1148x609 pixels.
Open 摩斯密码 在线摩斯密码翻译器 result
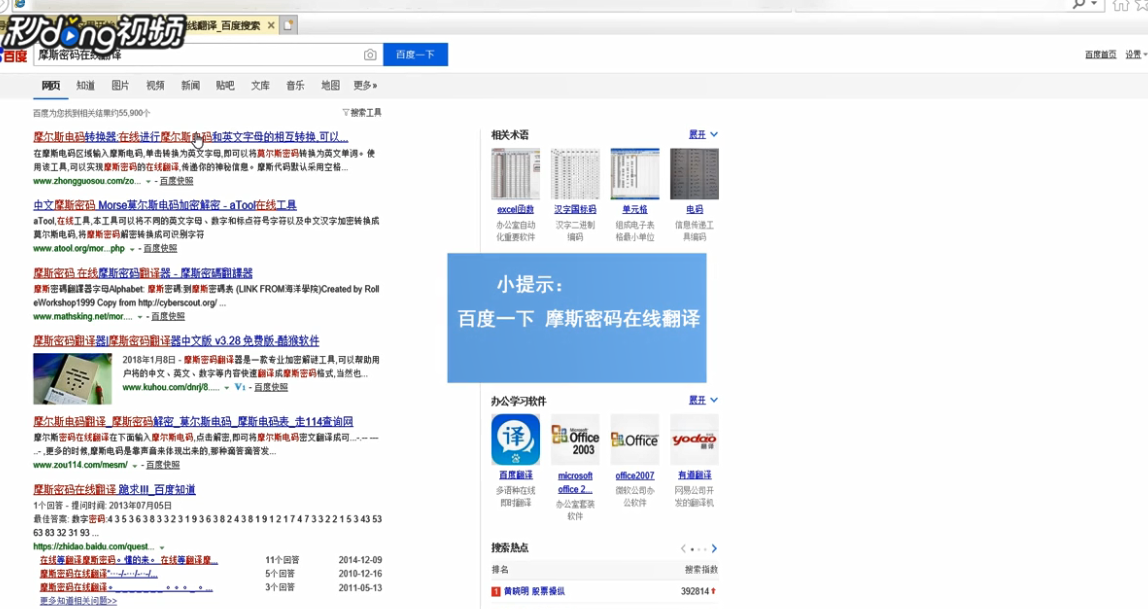point(143,273)
